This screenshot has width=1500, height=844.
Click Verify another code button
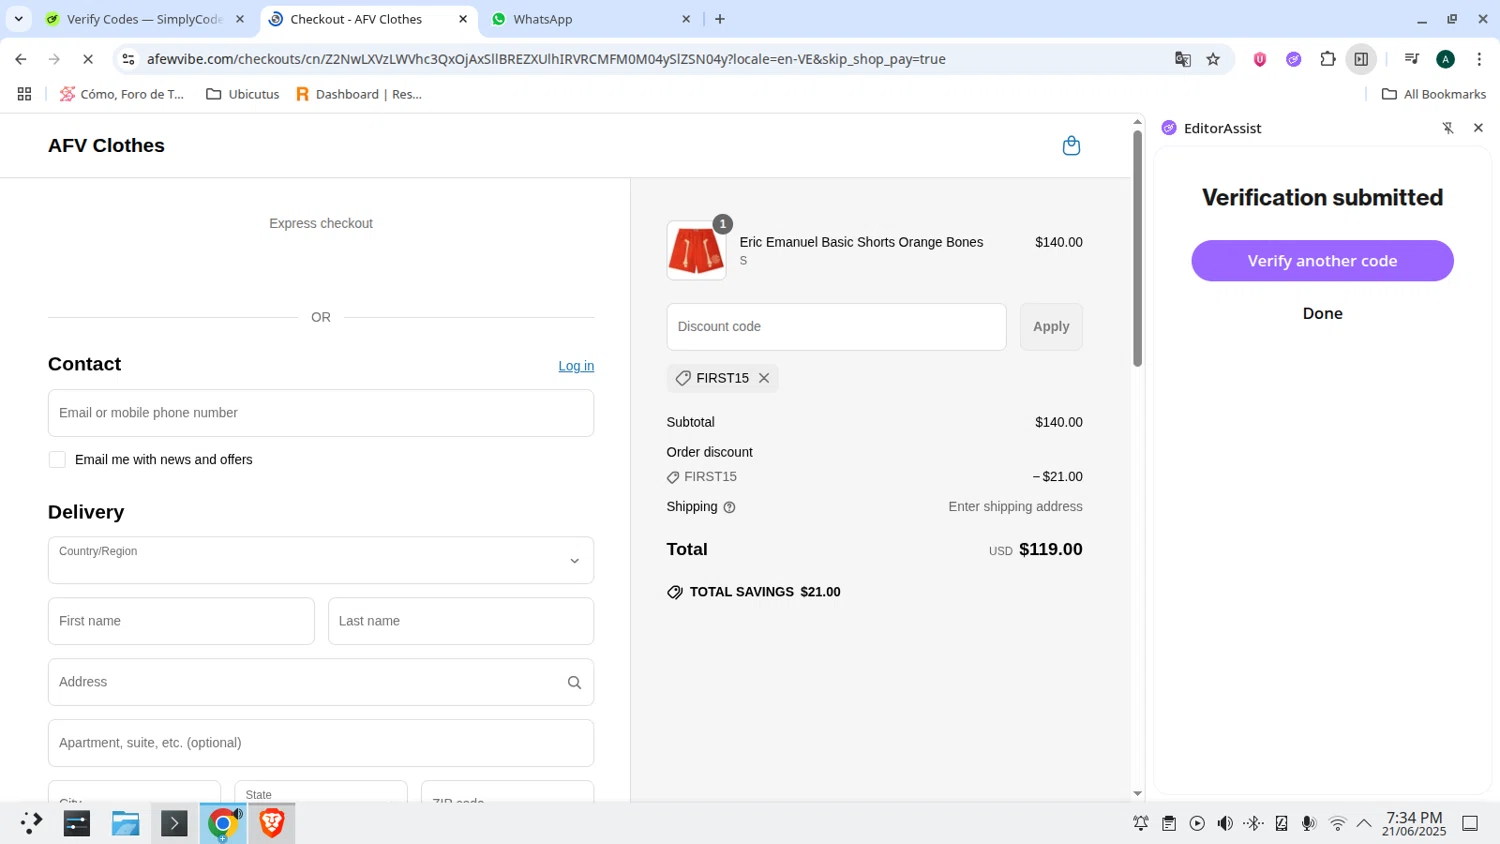pyautogui.click(x=1322, y=261)
